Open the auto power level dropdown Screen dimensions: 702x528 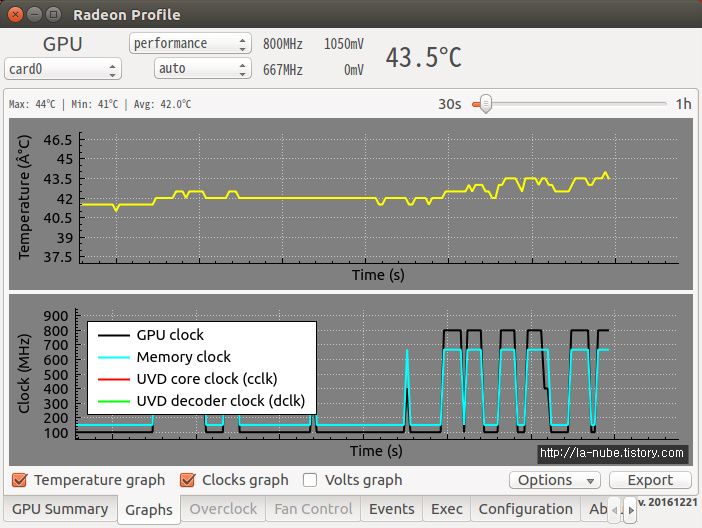coord(203,69)
